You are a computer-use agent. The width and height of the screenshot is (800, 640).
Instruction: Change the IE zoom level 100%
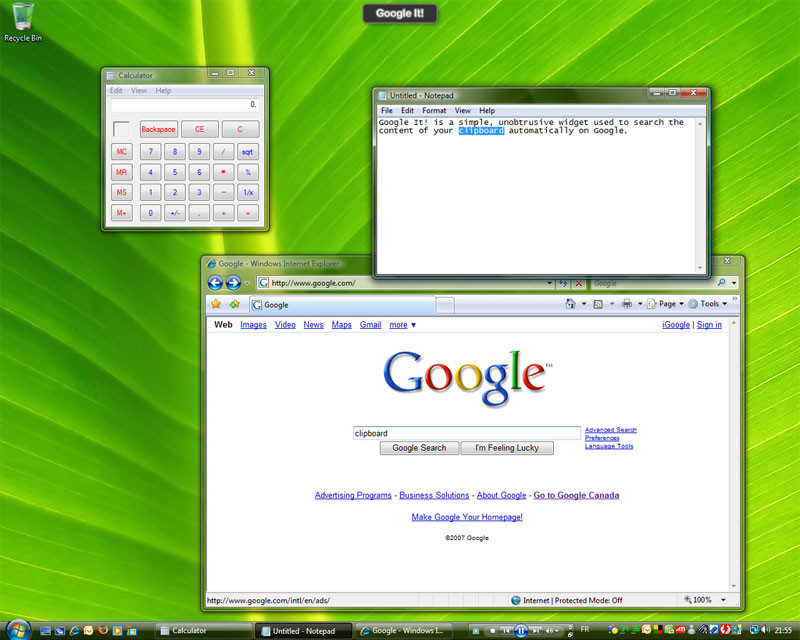point(705,600)
